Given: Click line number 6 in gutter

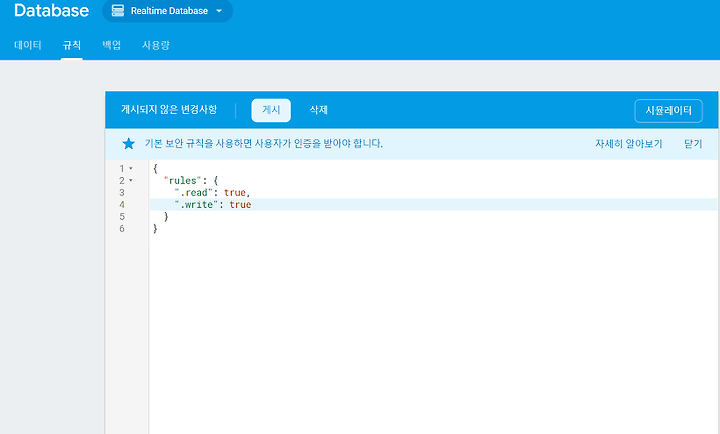Looking at the screenshot, I should click(122, 228).
